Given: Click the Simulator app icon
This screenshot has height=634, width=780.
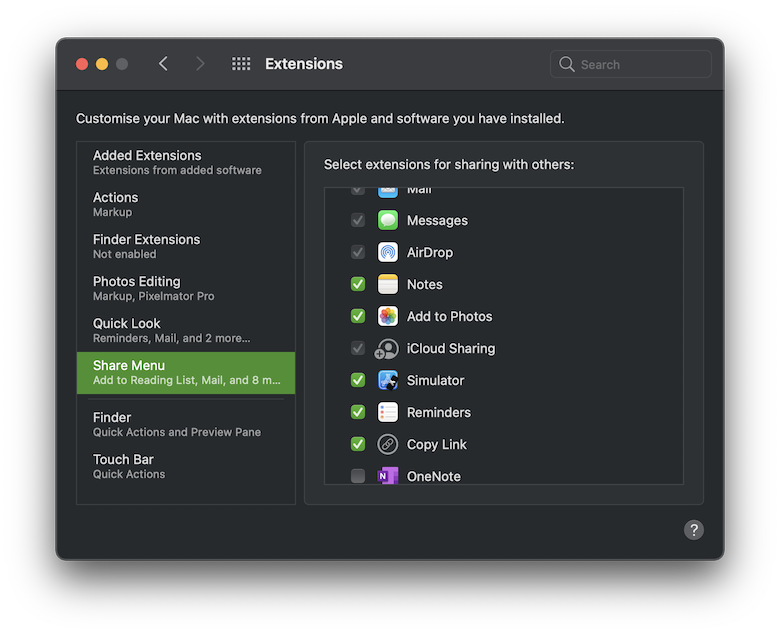Looking at the screenshot, I should [388, 380].
